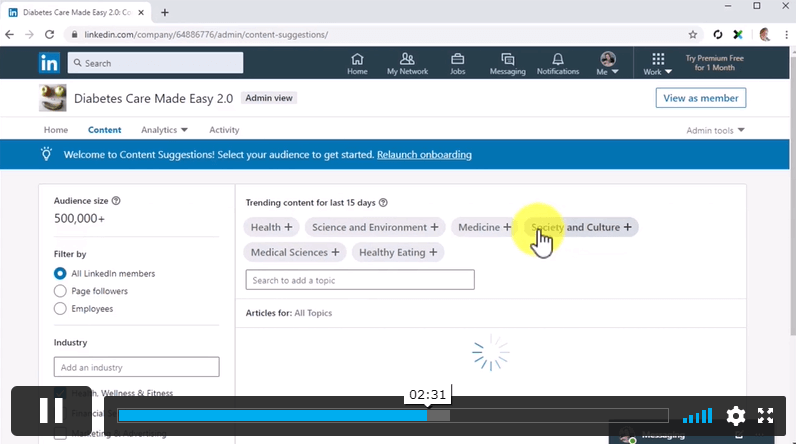Click the Audience size help icon
796x444 pixels.
[x=116, y=201]
